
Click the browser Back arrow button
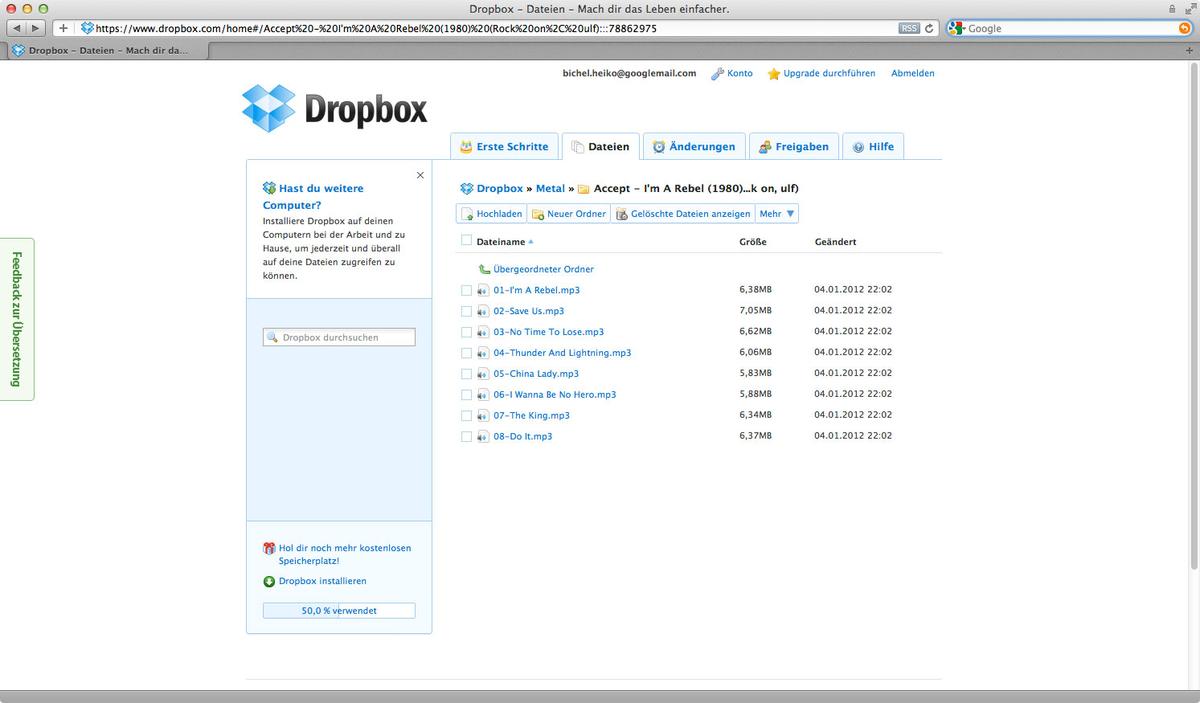(x=16, y=28)
